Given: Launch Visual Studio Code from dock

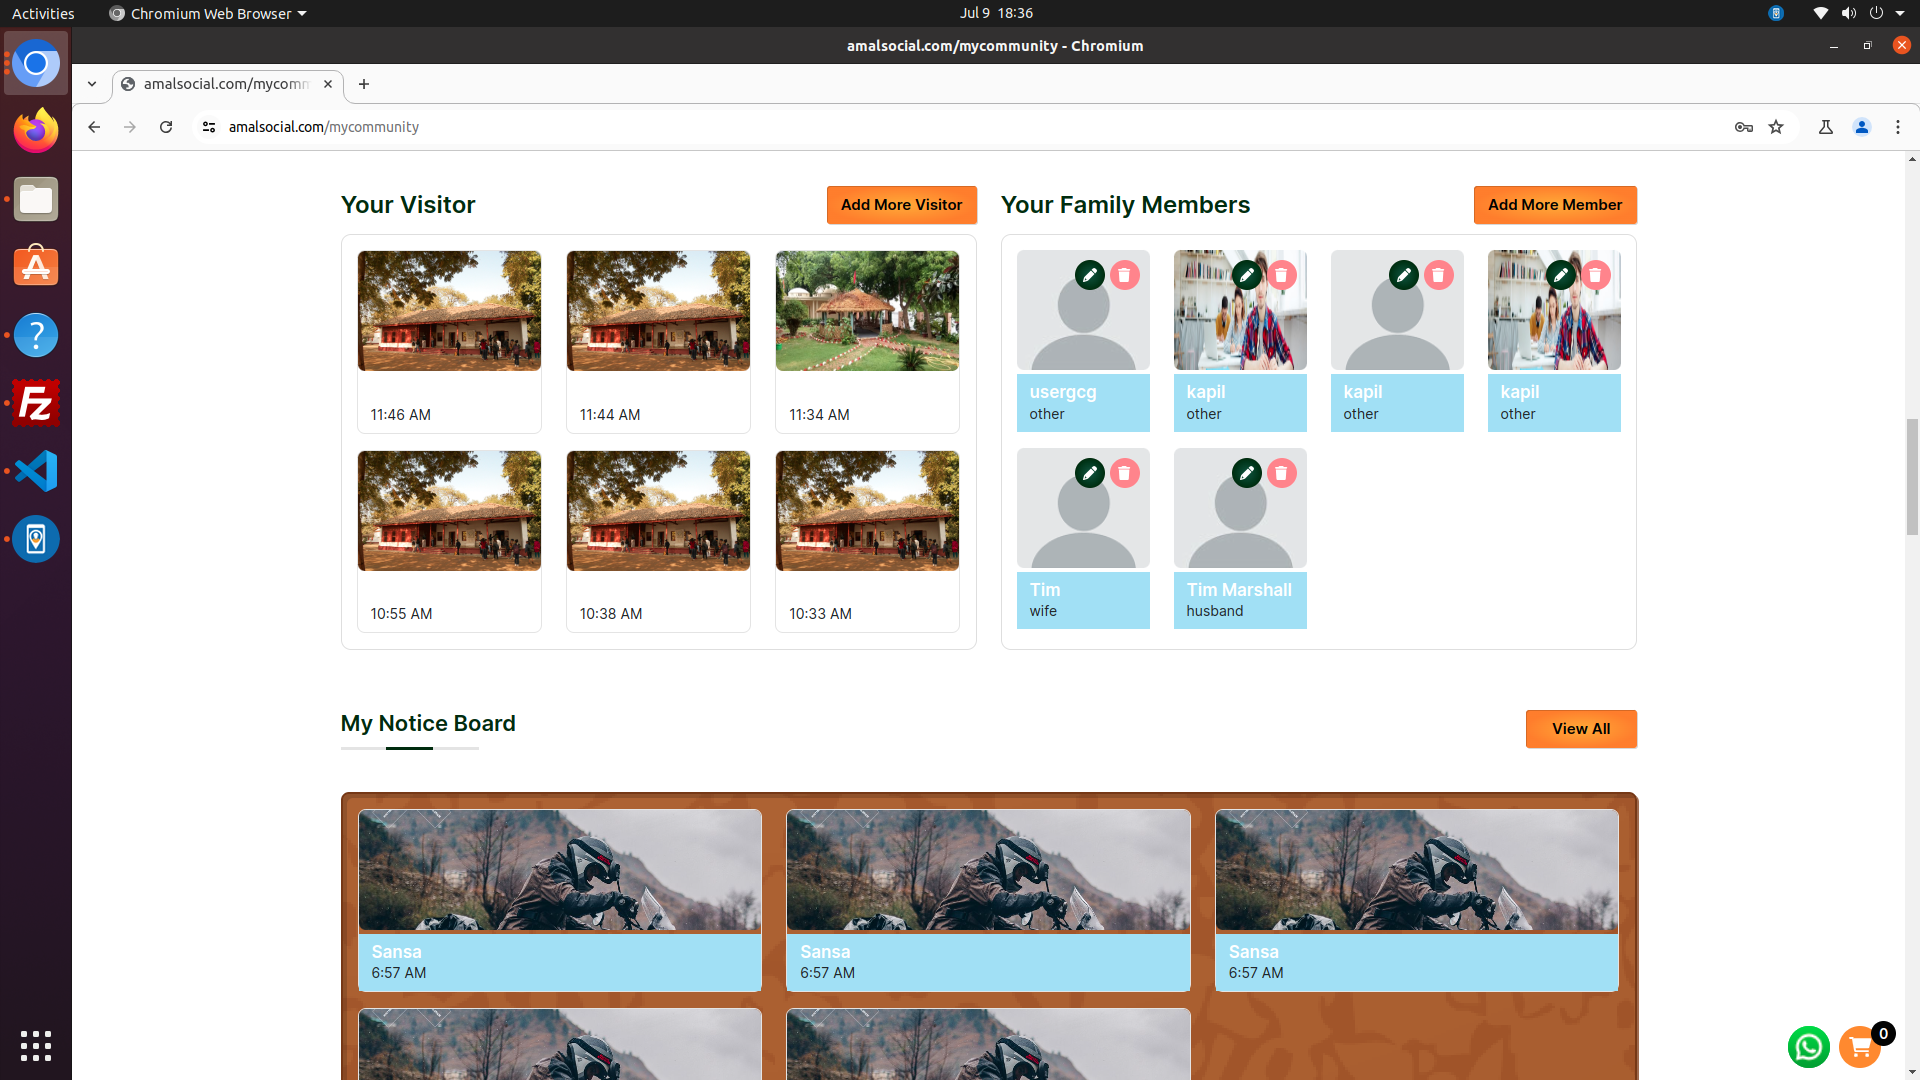Looking at the screenshot, I should tap(36, 471).
